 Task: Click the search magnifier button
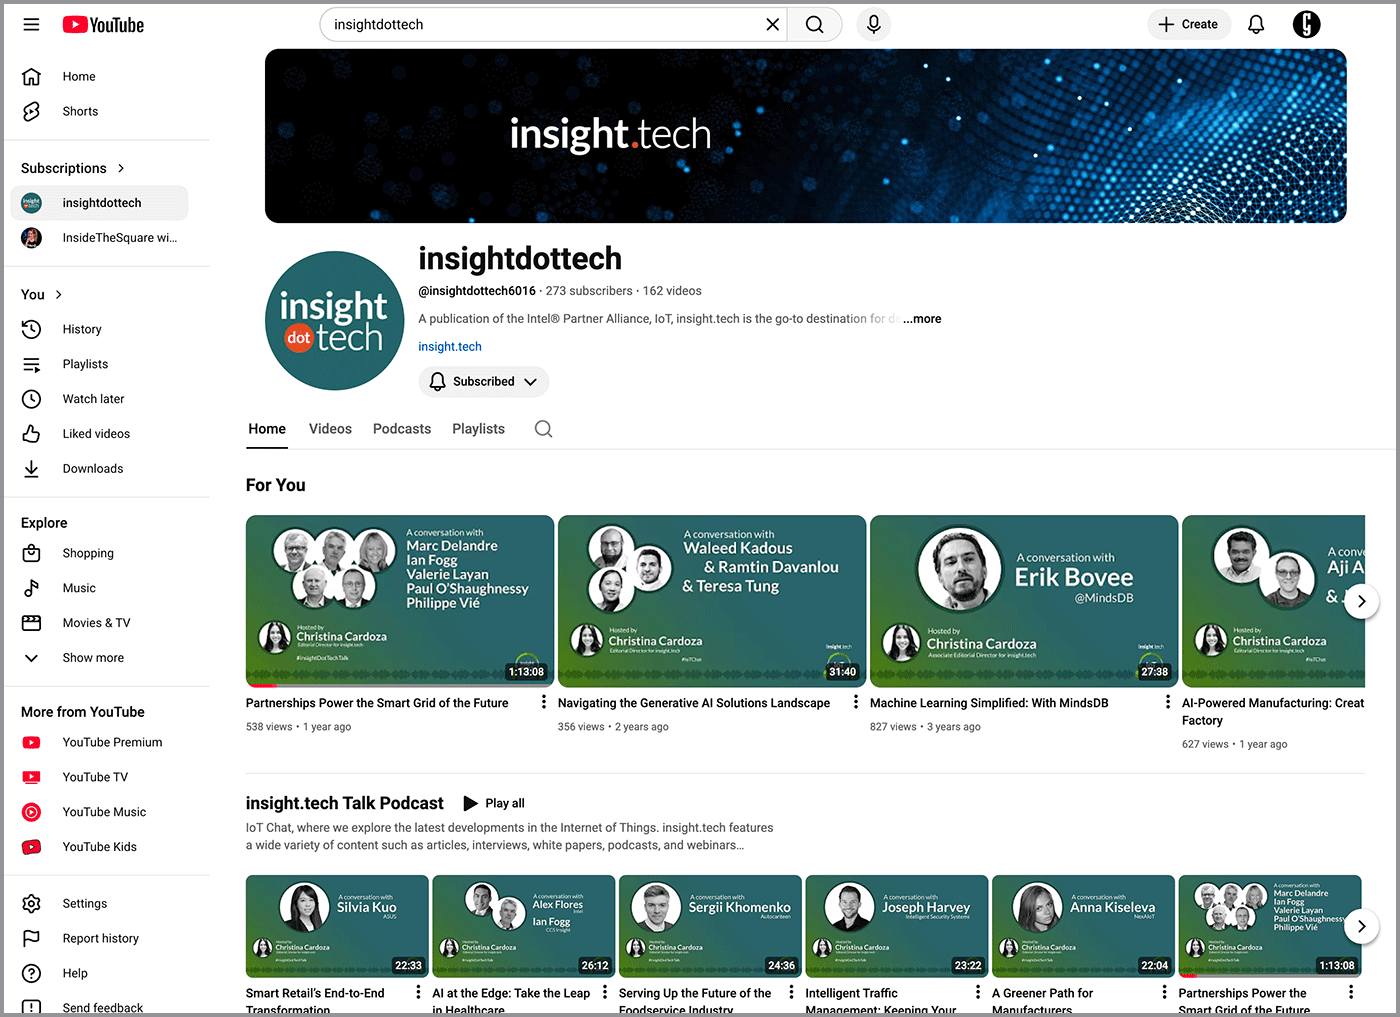click(x=815, y=24)
